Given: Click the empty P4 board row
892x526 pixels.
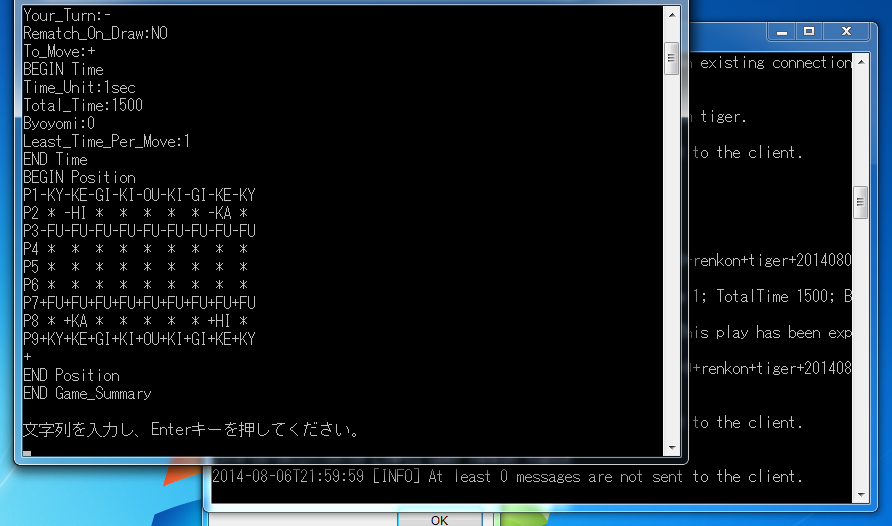Looking at the screenshot, I should click(x=136, y=249).
